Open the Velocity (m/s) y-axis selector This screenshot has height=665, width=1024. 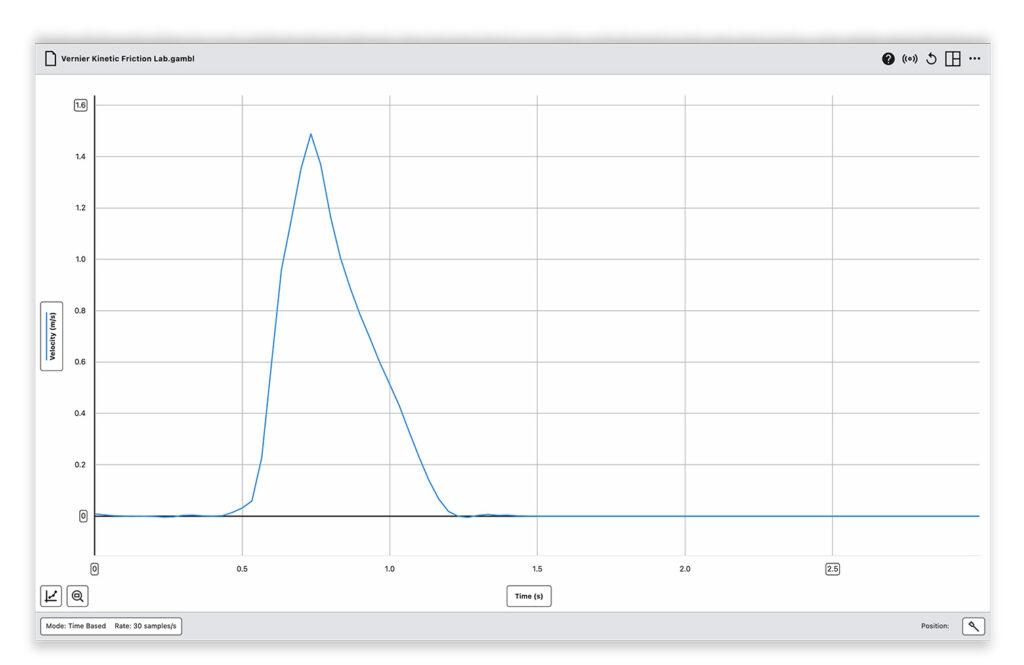tap(51, 336)
